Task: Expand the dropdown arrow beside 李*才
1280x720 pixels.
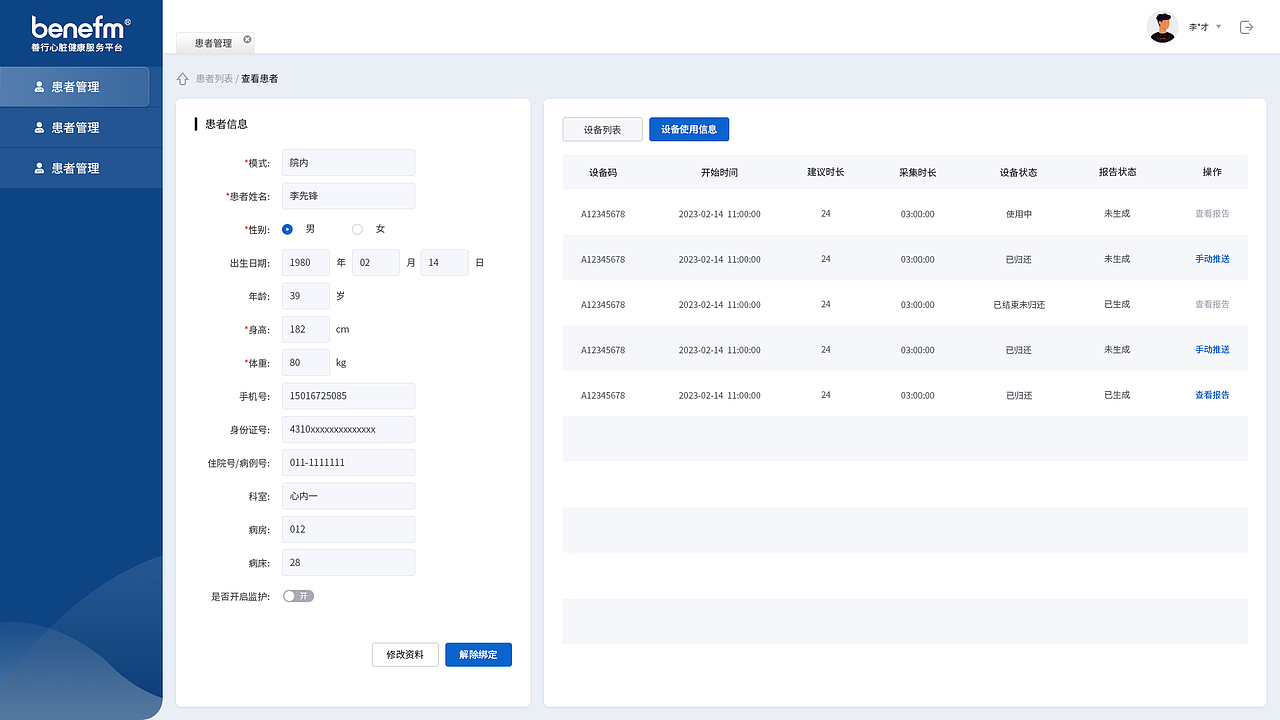Action: click(x=1219, y=27)
